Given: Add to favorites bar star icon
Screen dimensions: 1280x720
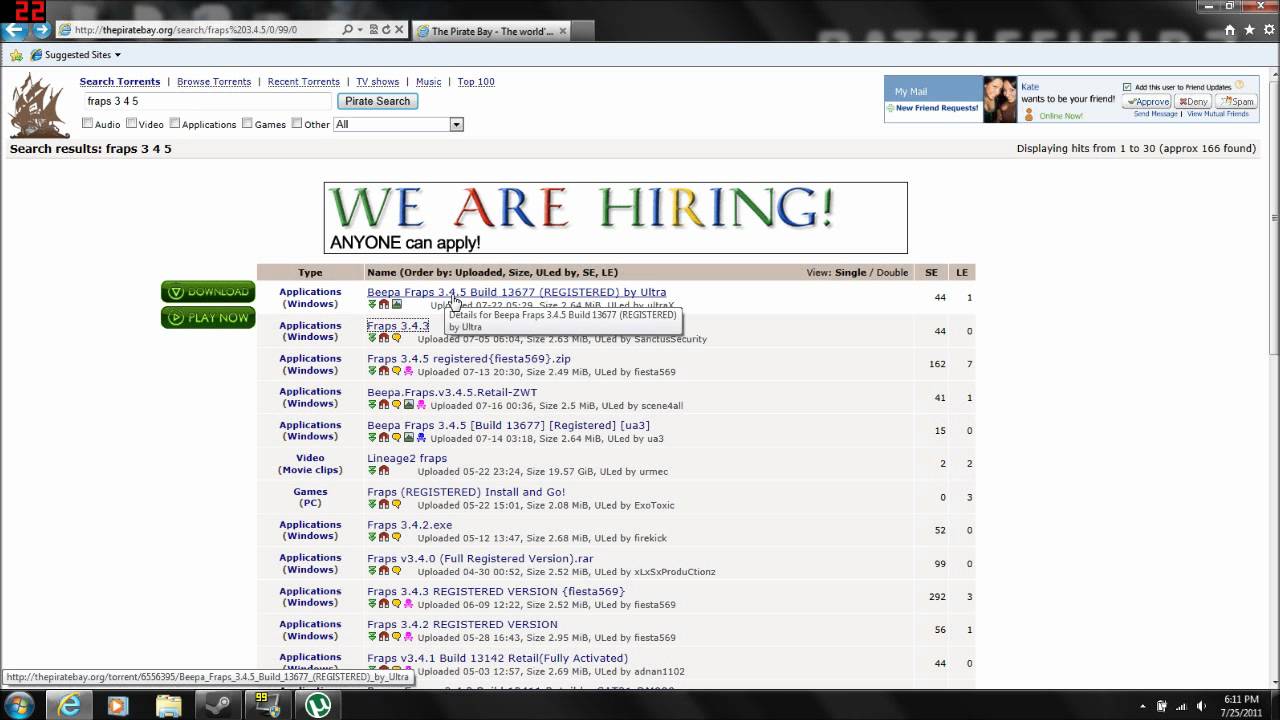Looking at the screenshot, I should pyautogui.click(x=15, y=55).
